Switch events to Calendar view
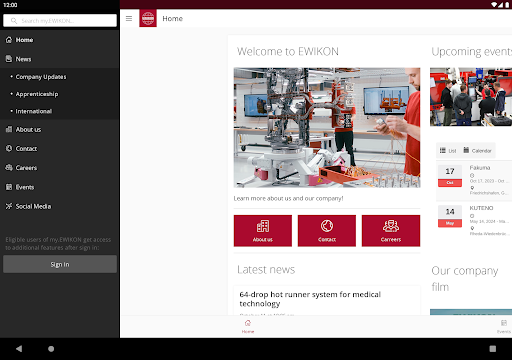 click(477, 151)
